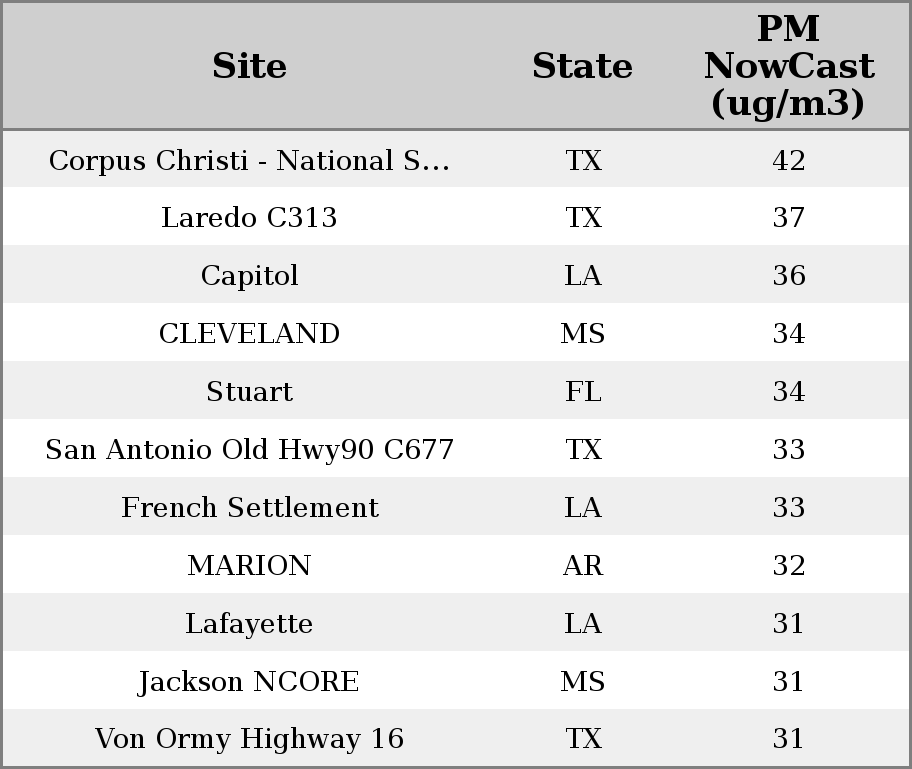Sort by the State column header
The height and width of the screenshot is (769, 912).
coord(582,66)
